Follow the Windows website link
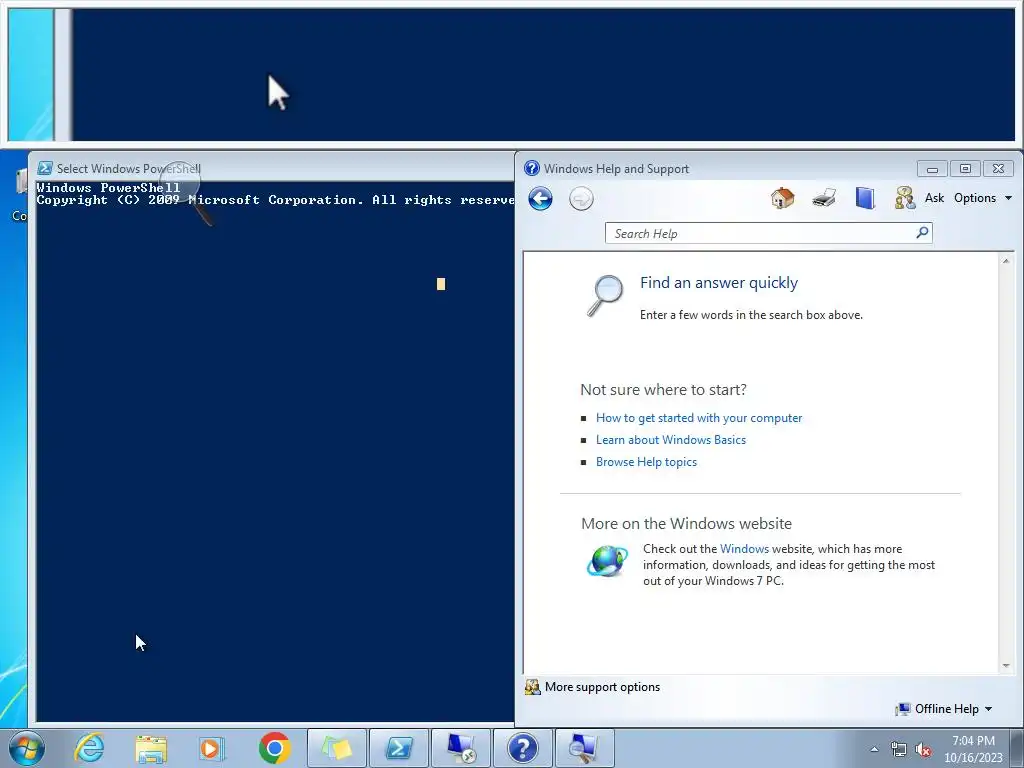Screen dimensions: 1024x768 click(744, 549)
